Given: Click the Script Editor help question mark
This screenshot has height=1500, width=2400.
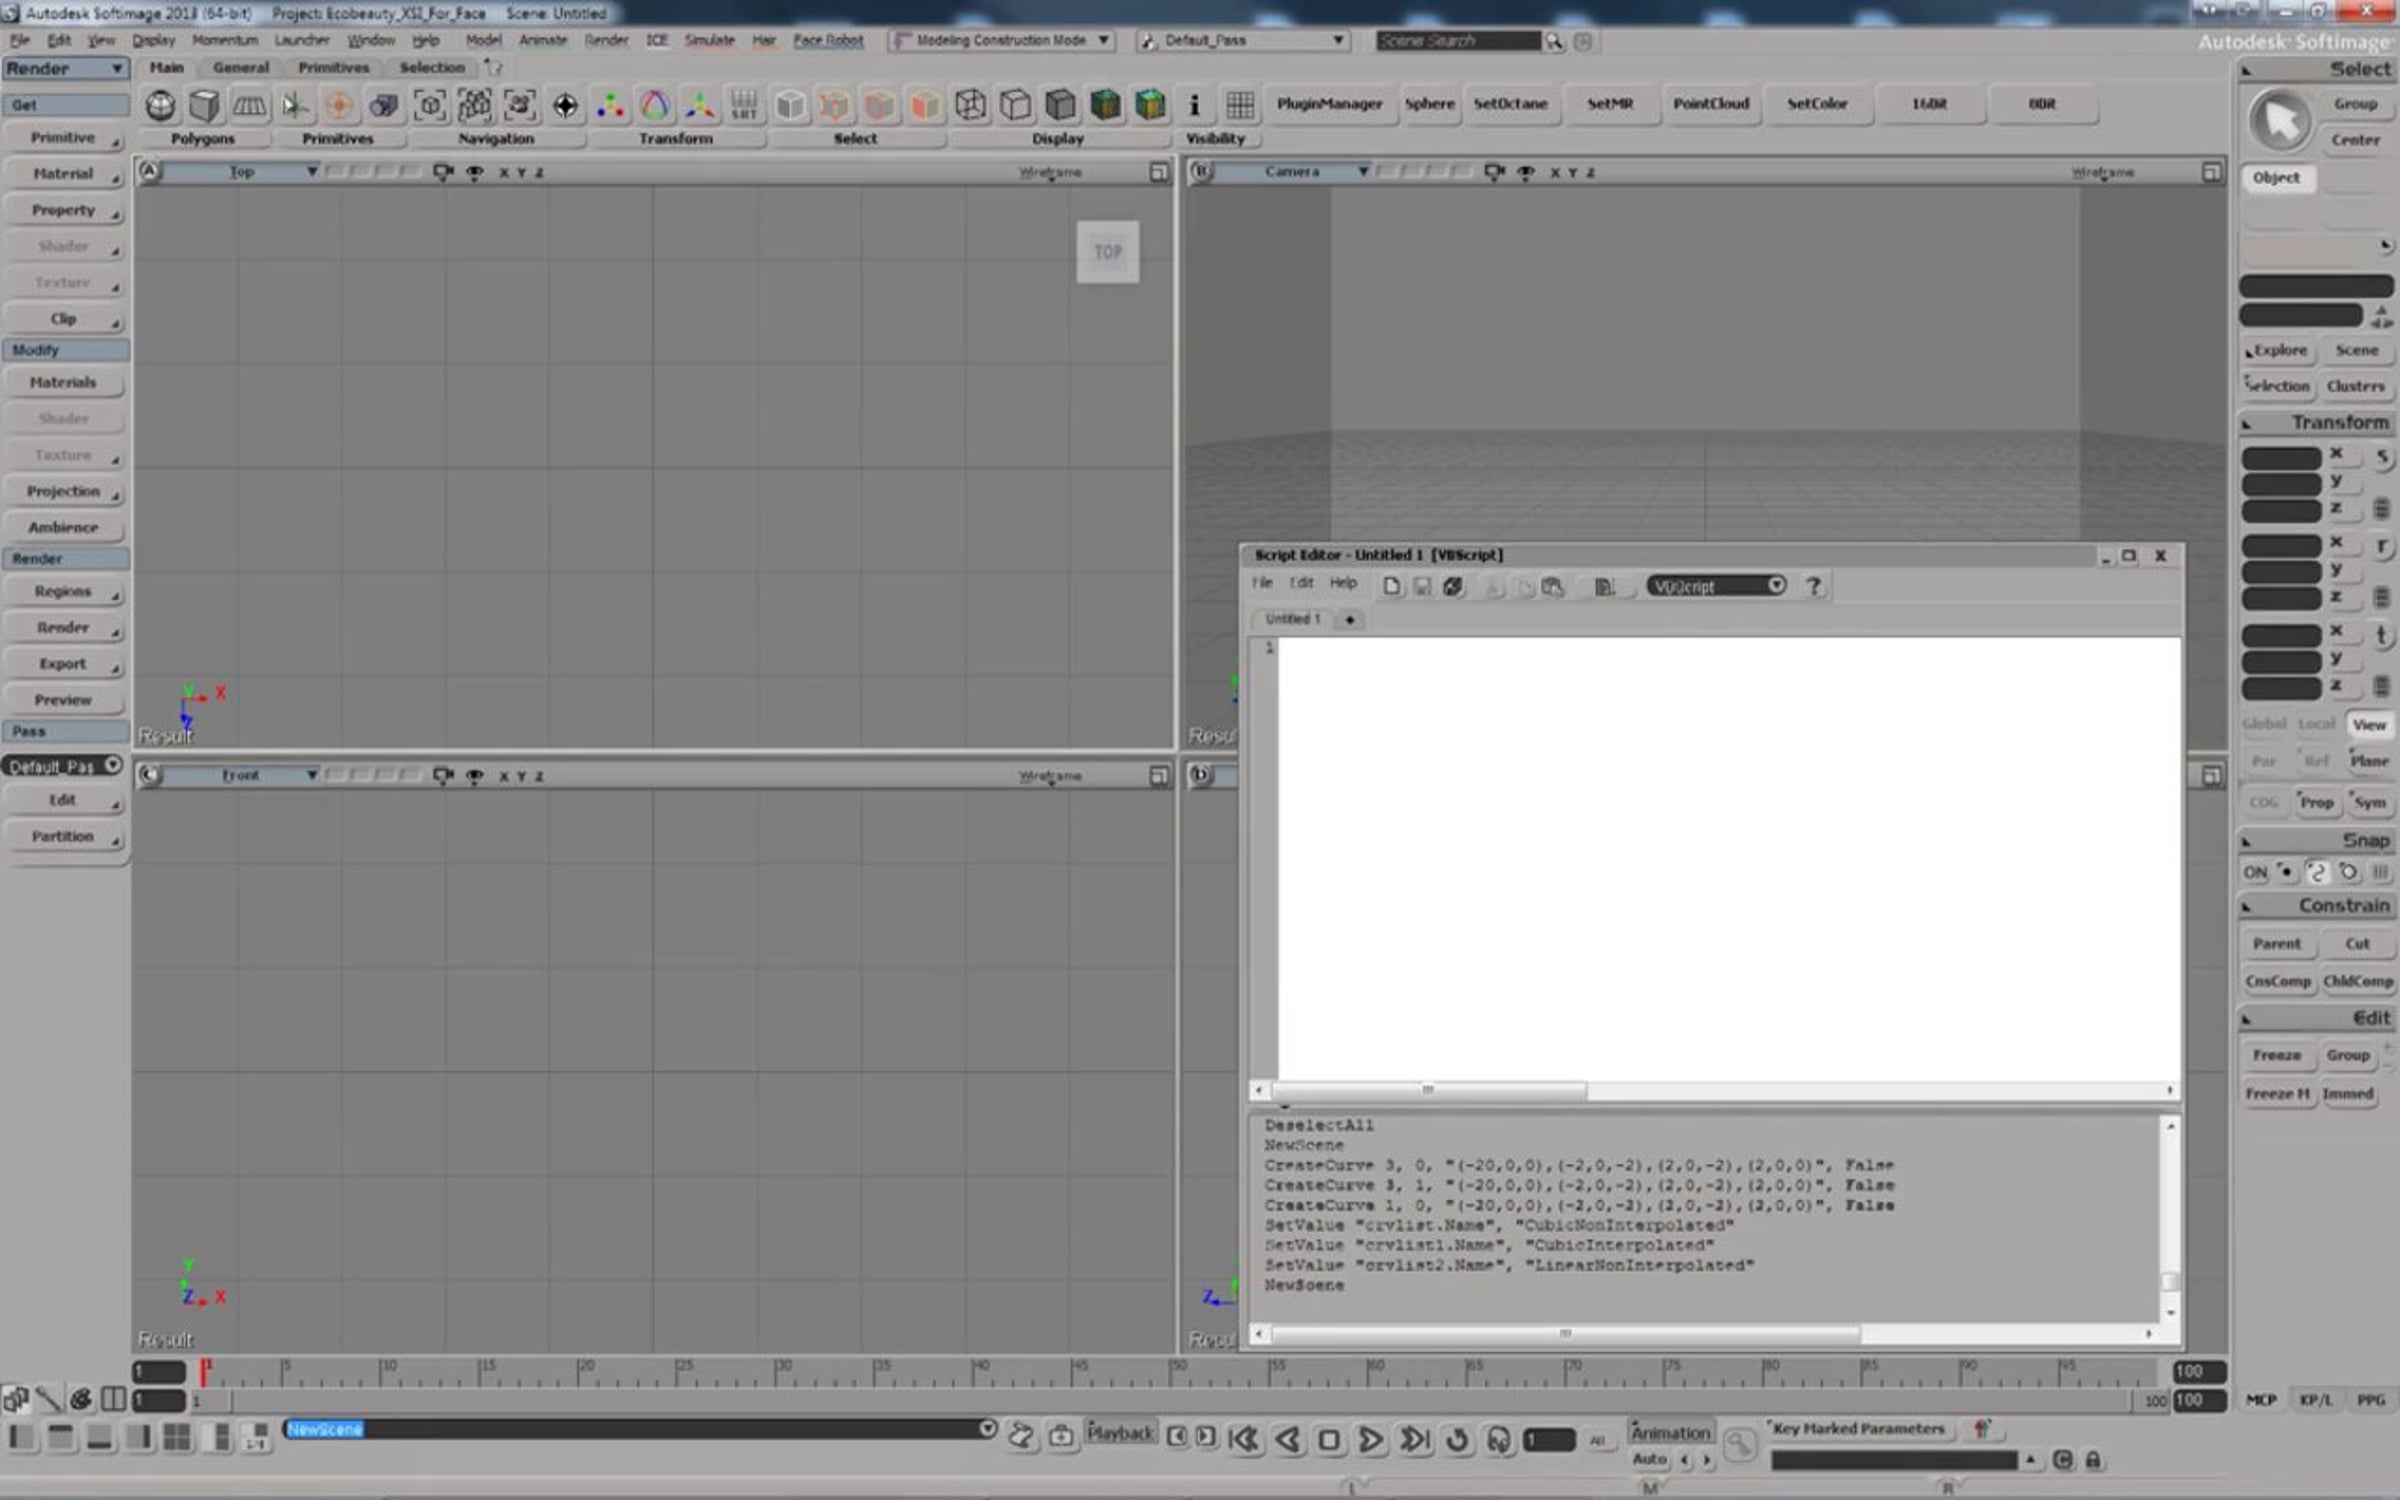Looking at the screenshot, I should coord(1813,586).
